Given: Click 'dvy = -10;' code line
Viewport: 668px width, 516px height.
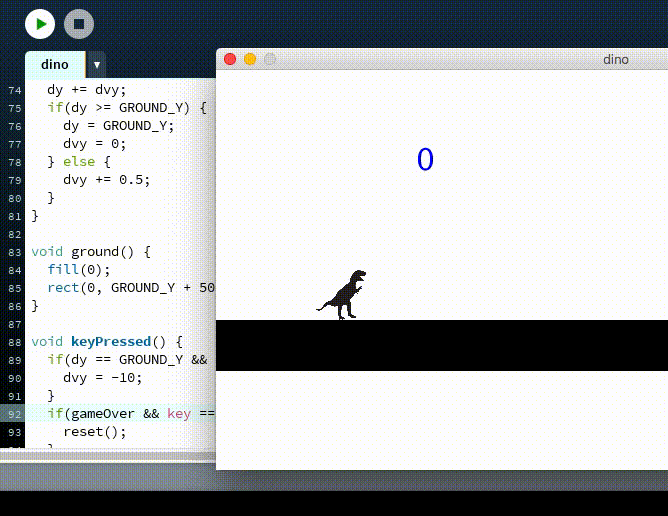Looking at the screenshot, I should pos(102,378).
